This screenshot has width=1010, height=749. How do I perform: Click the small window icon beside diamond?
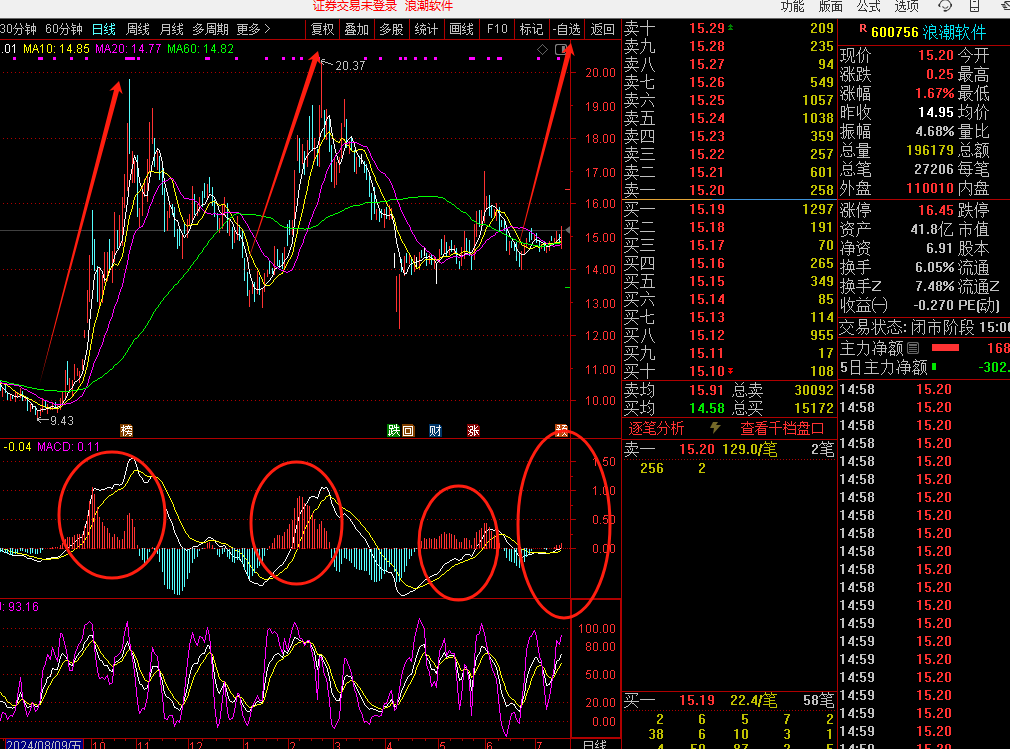(x=561, y=50)
